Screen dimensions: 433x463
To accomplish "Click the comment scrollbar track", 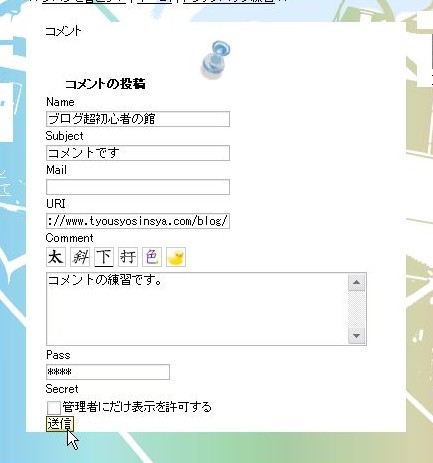I will [356, 309].
